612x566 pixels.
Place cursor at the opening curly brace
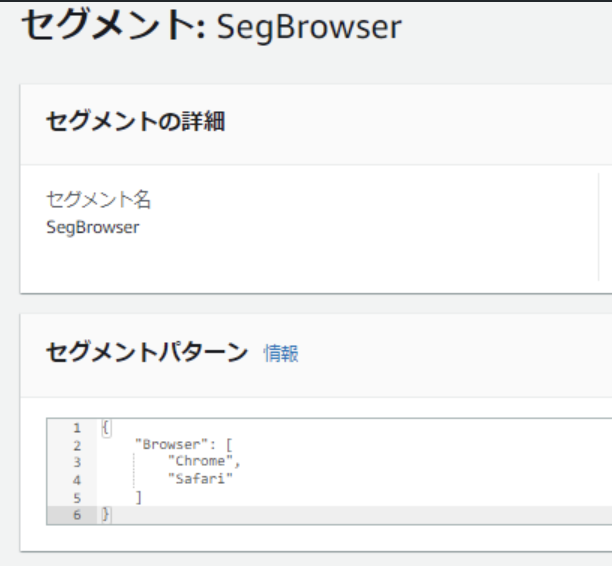click(106, 427)
